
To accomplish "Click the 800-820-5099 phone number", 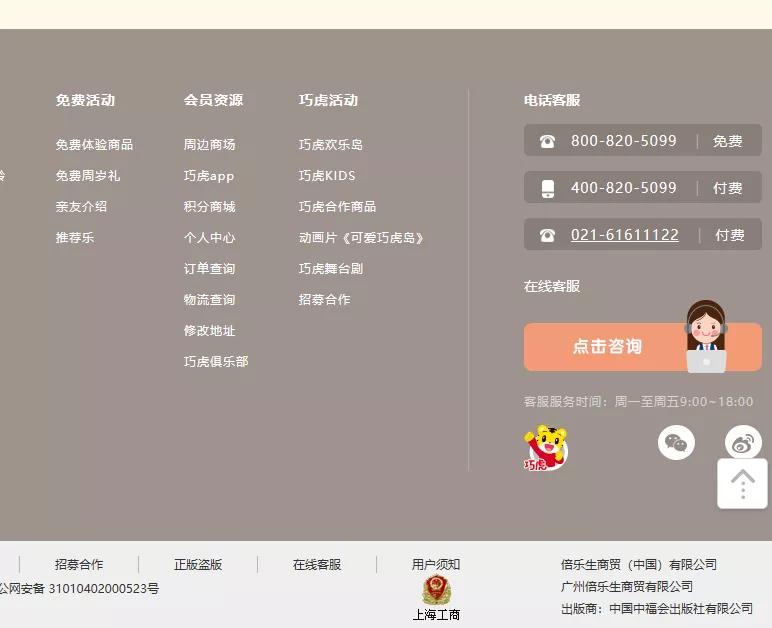I will 623,141.
